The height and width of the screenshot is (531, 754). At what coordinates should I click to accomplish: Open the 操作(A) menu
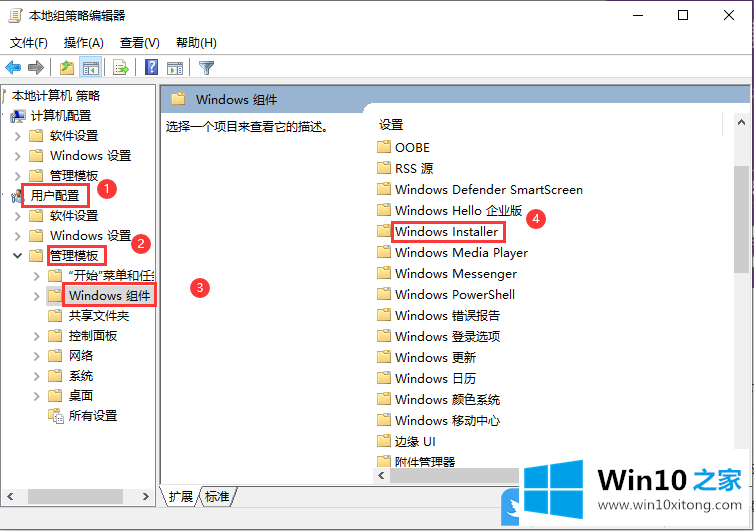[x=84, y=43]
